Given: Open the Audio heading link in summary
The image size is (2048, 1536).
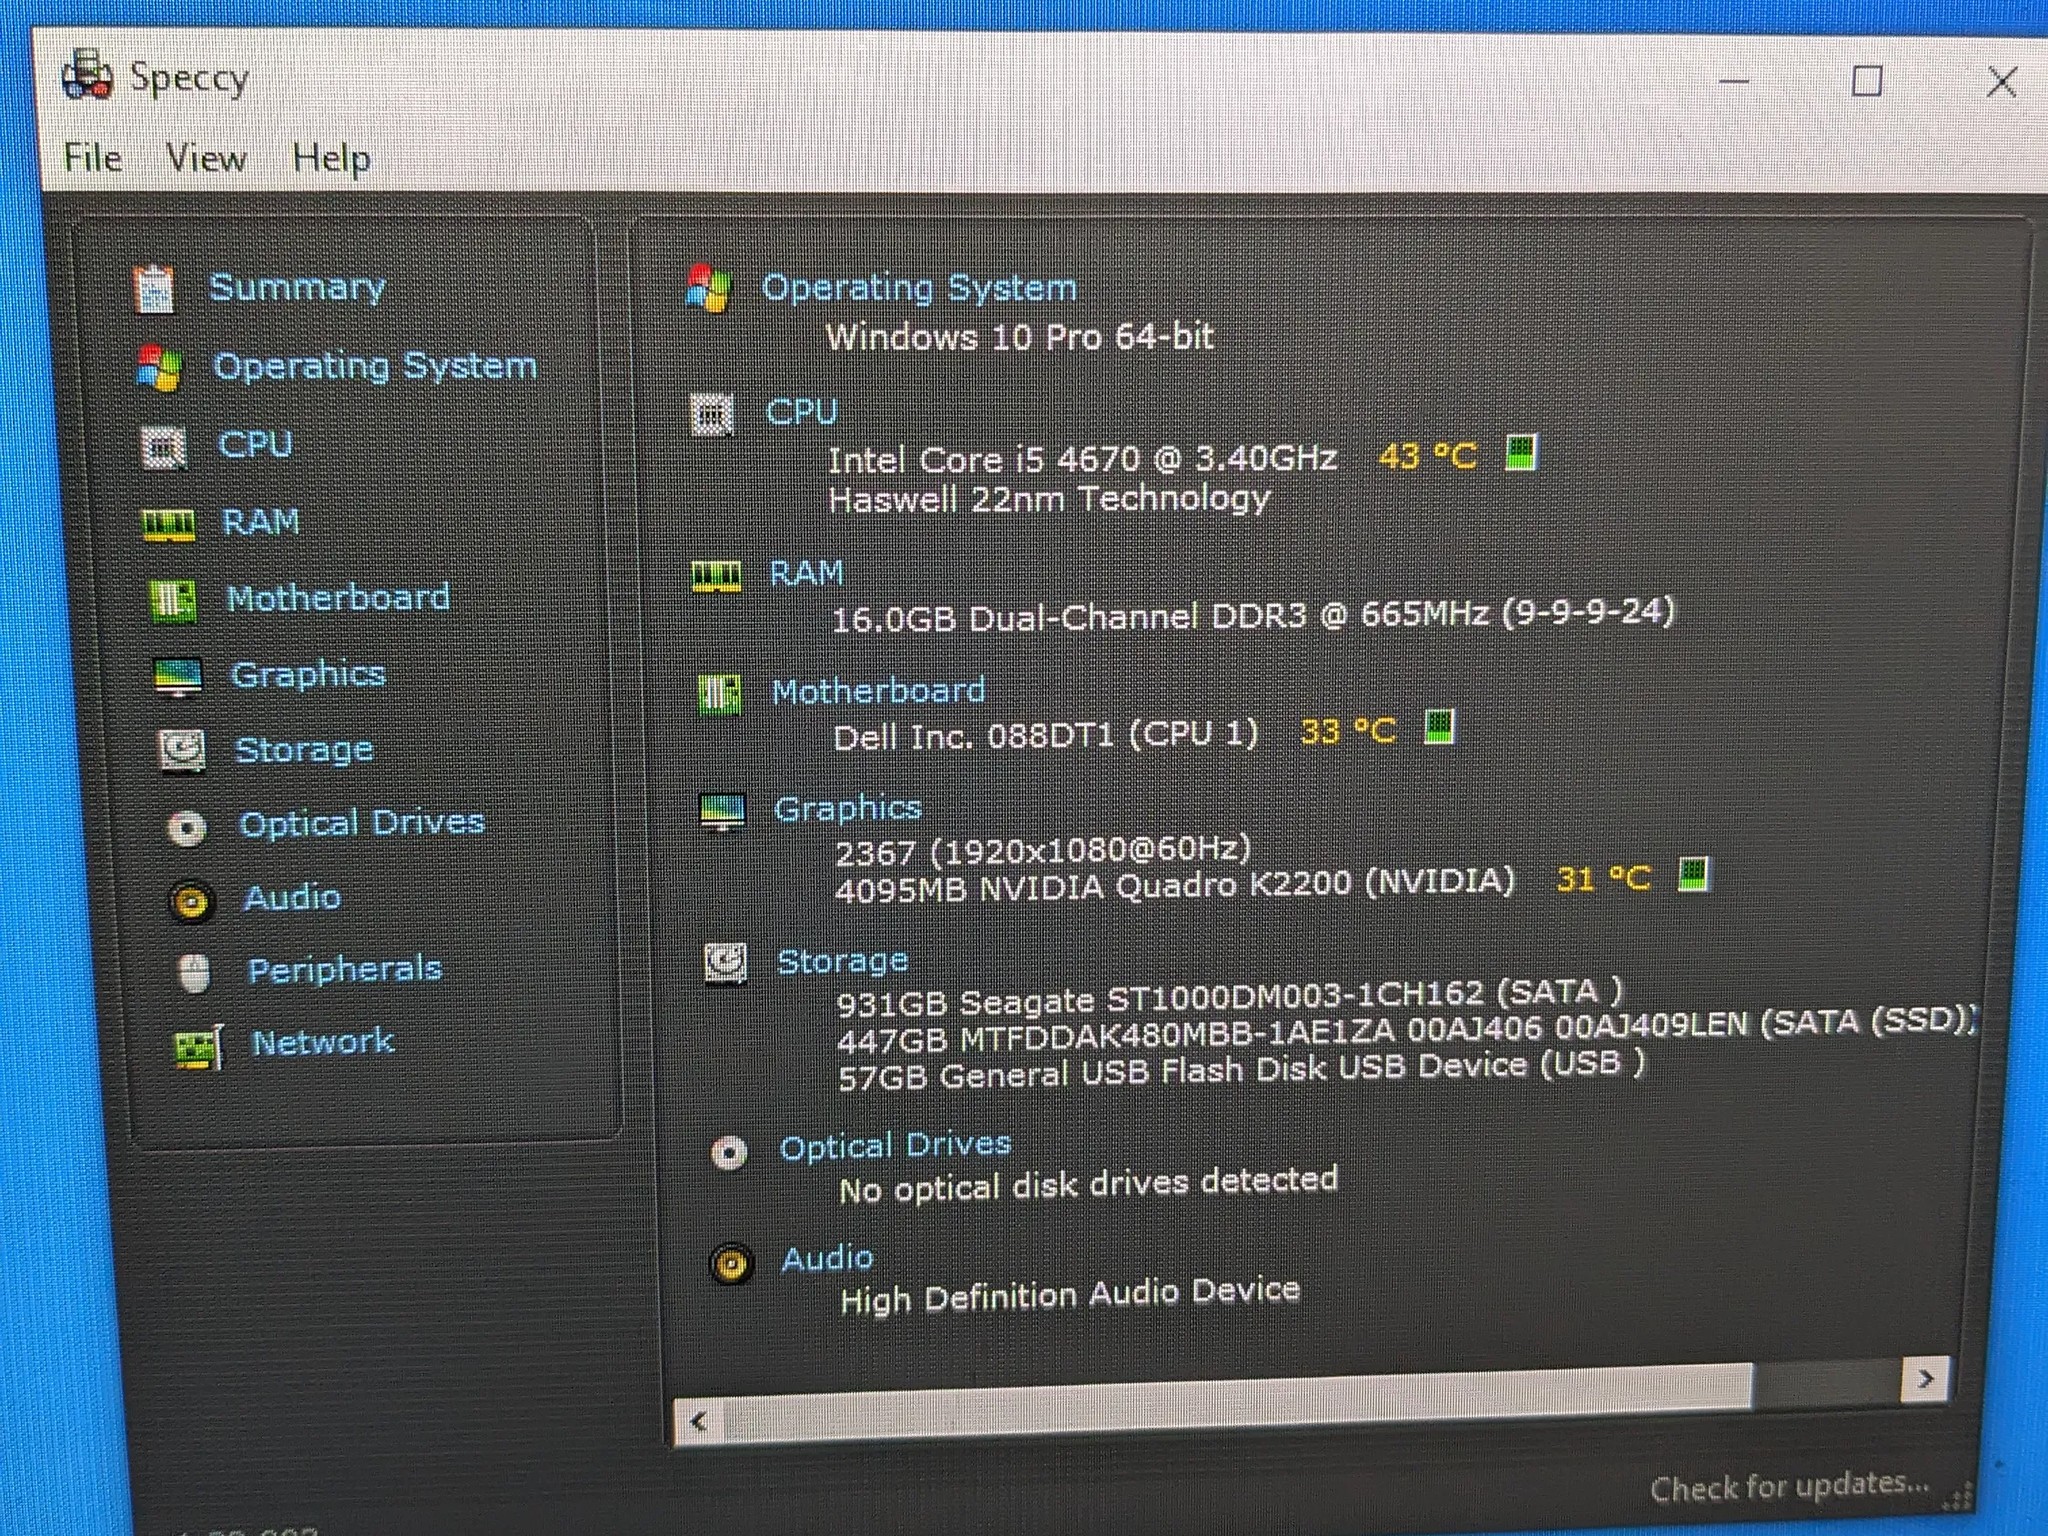Looking at the screenshot, I should point(828,1258).
